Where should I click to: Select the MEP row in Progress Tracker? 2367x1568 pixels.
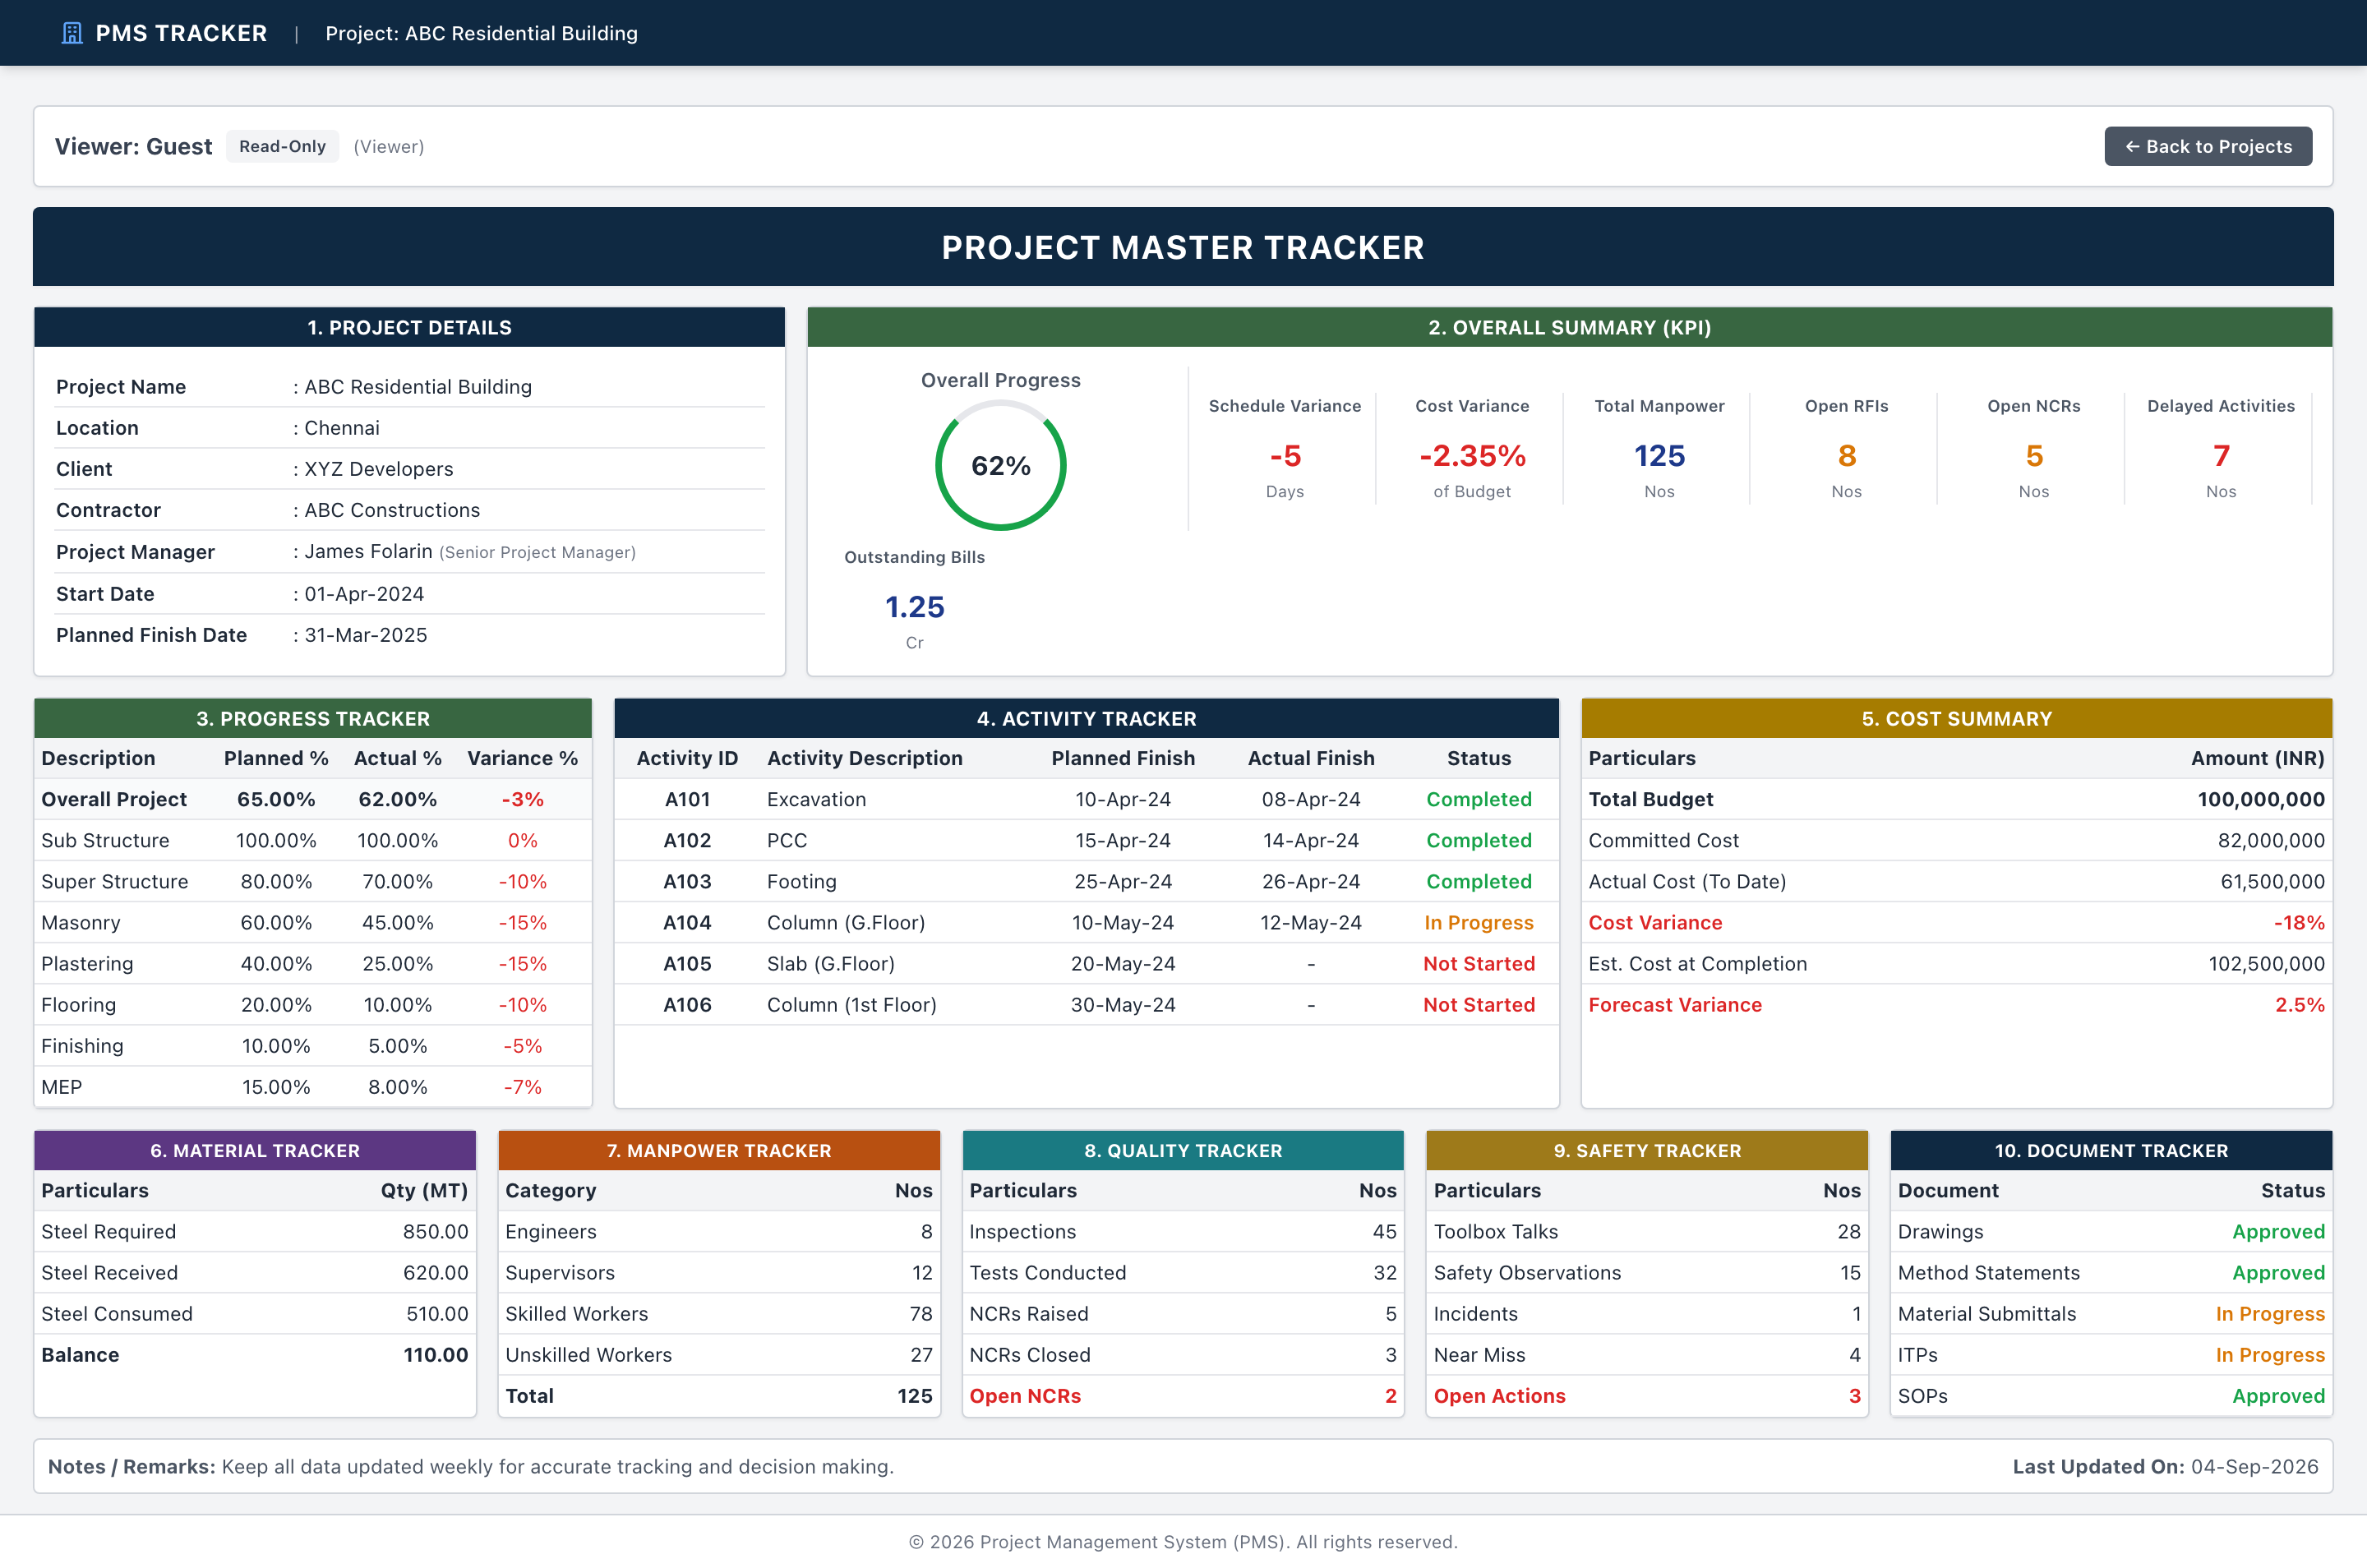(x=313, y=1086)
